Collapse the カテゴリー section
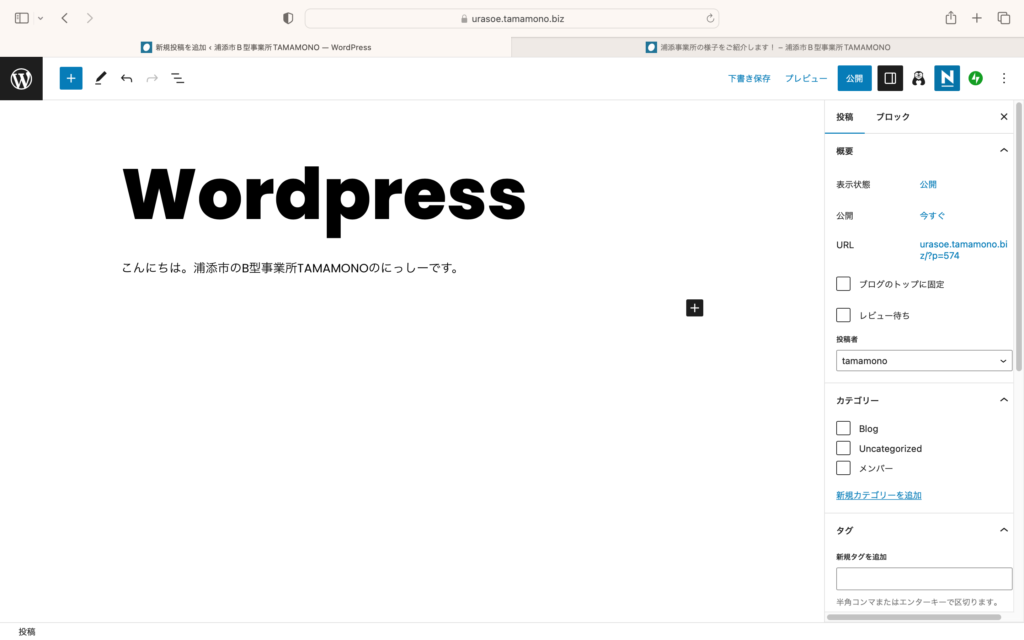The width and height of the screenshot is (1024, 640). (x=1004, y=400)
